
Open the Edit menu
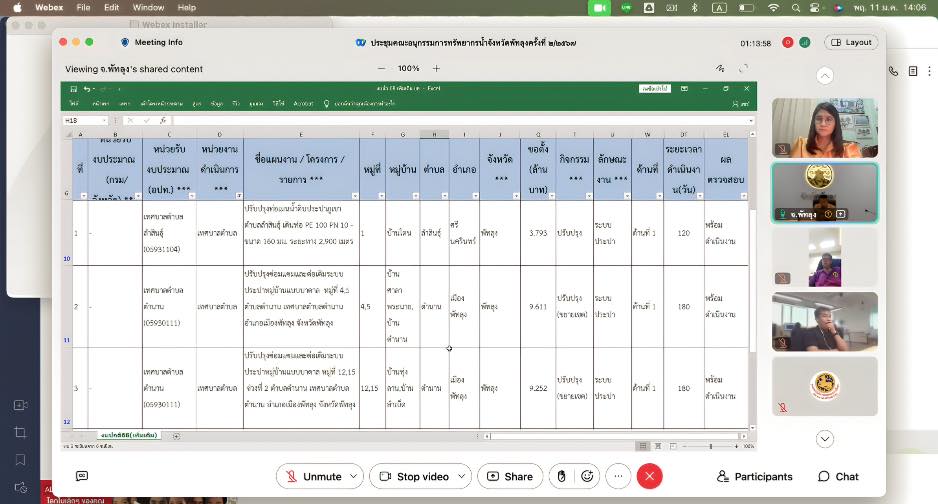click(x=111, y=8)
